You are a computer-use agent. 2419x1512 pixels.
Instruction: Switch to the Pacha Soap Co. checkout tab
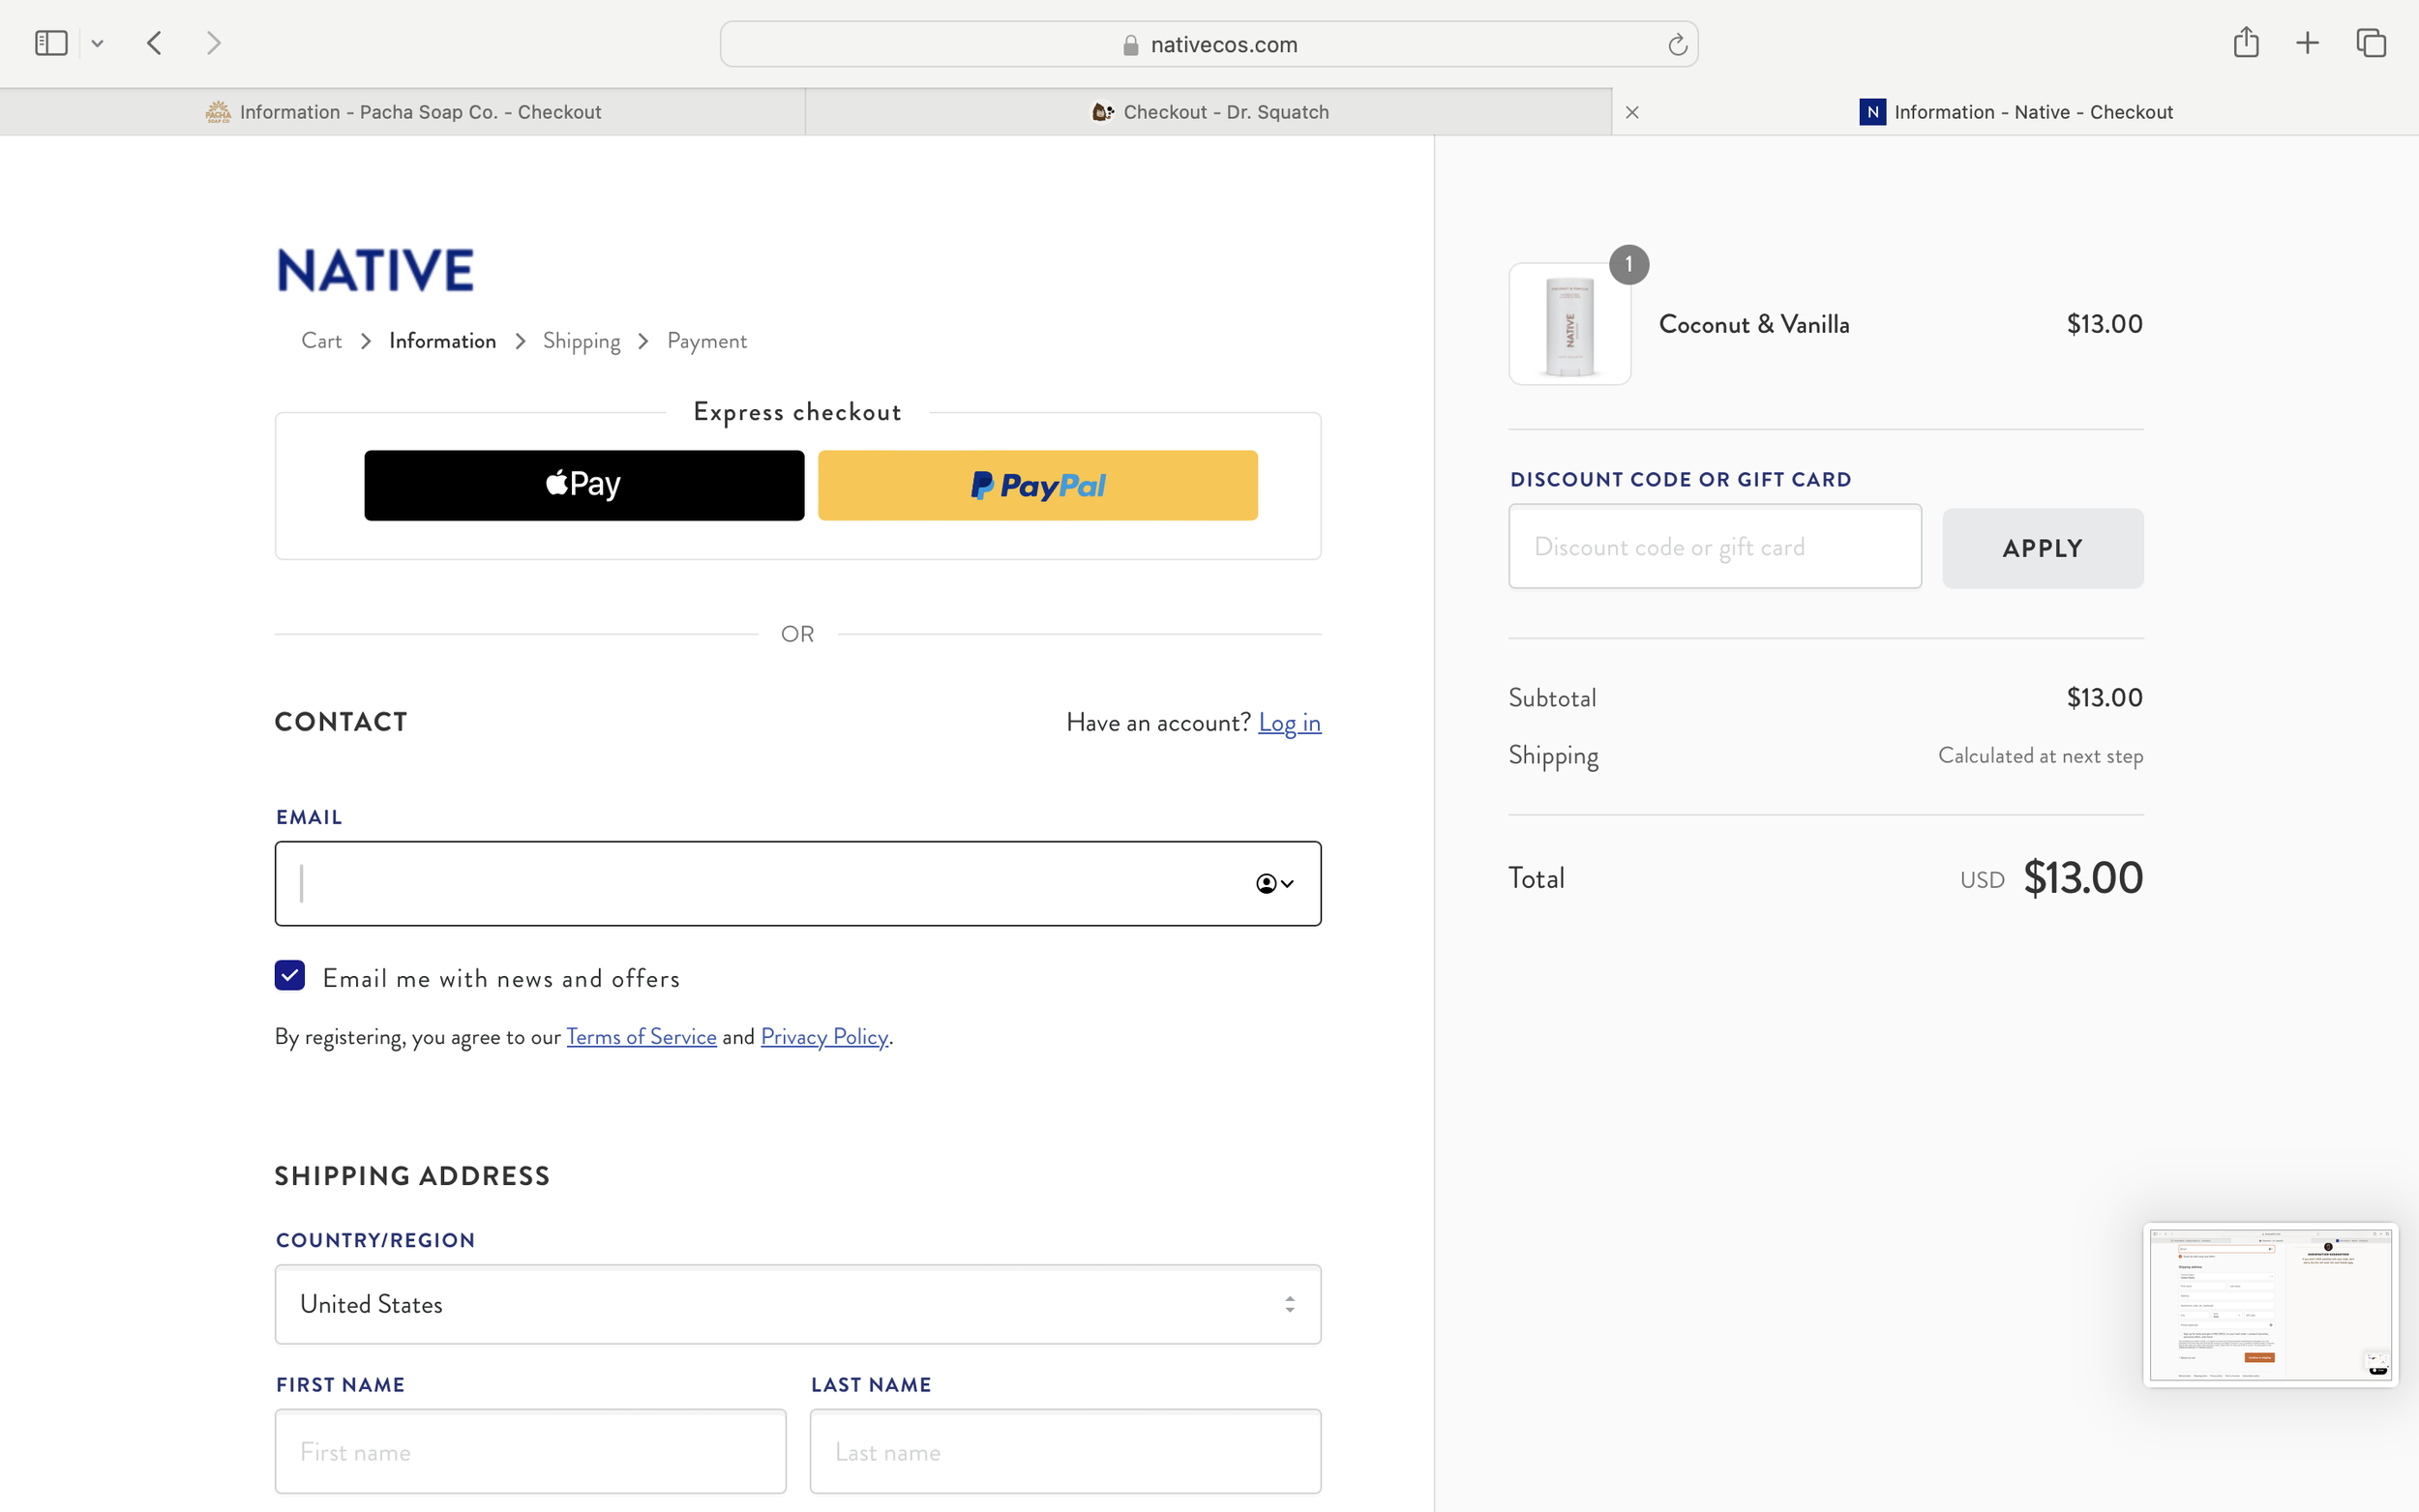[403, 111]
